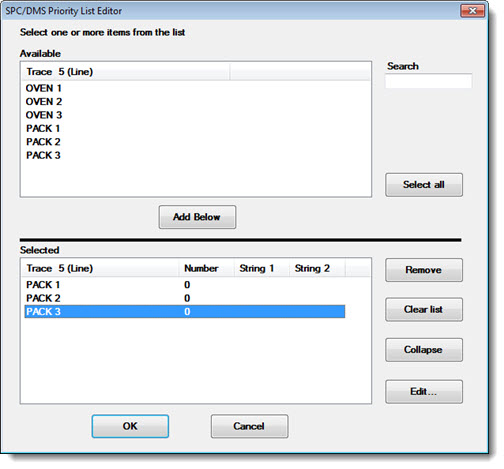Viewport: 504px width, 469px height.
Task: Select PACK 3 in Available list
Action: (x=43, y=155)
